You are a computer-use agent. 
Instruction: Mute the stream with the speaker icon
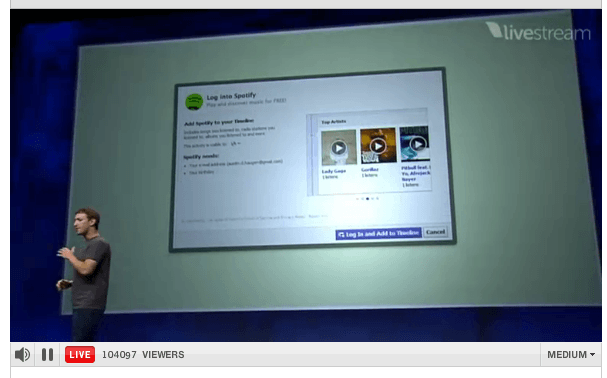coord(22,354)
